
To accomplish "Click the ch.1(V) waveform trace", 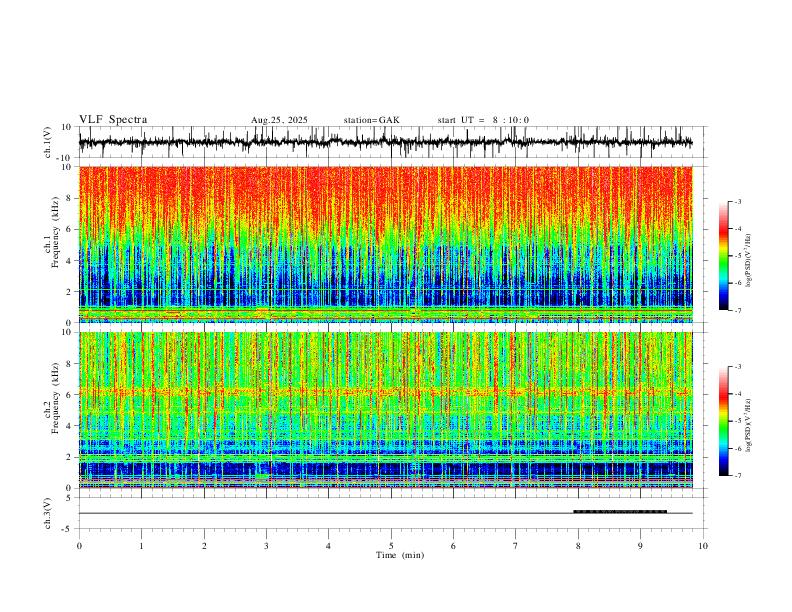I will [x=385, y=142].
